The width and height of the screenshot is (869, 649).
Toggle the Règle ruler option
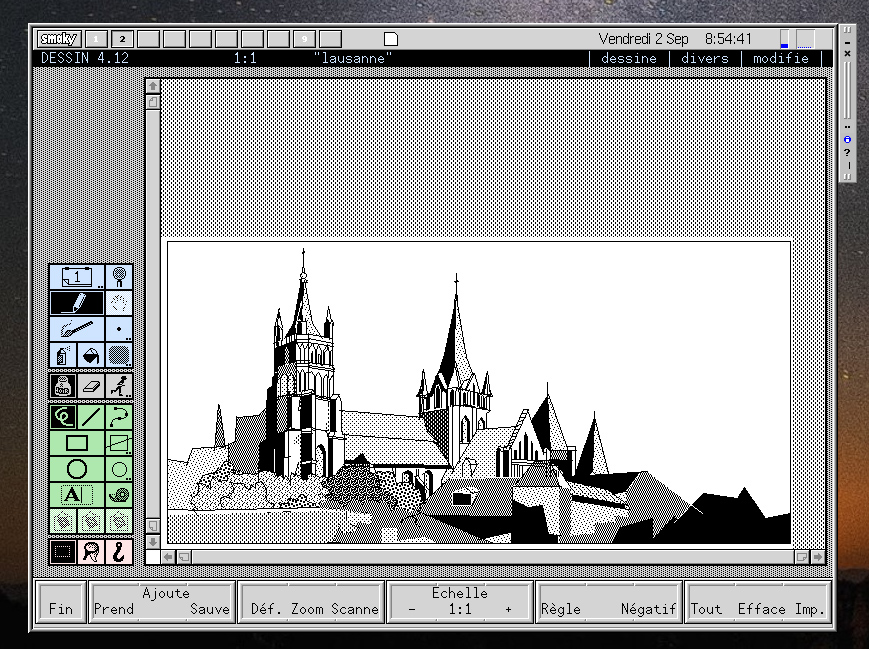coord(561,609)
